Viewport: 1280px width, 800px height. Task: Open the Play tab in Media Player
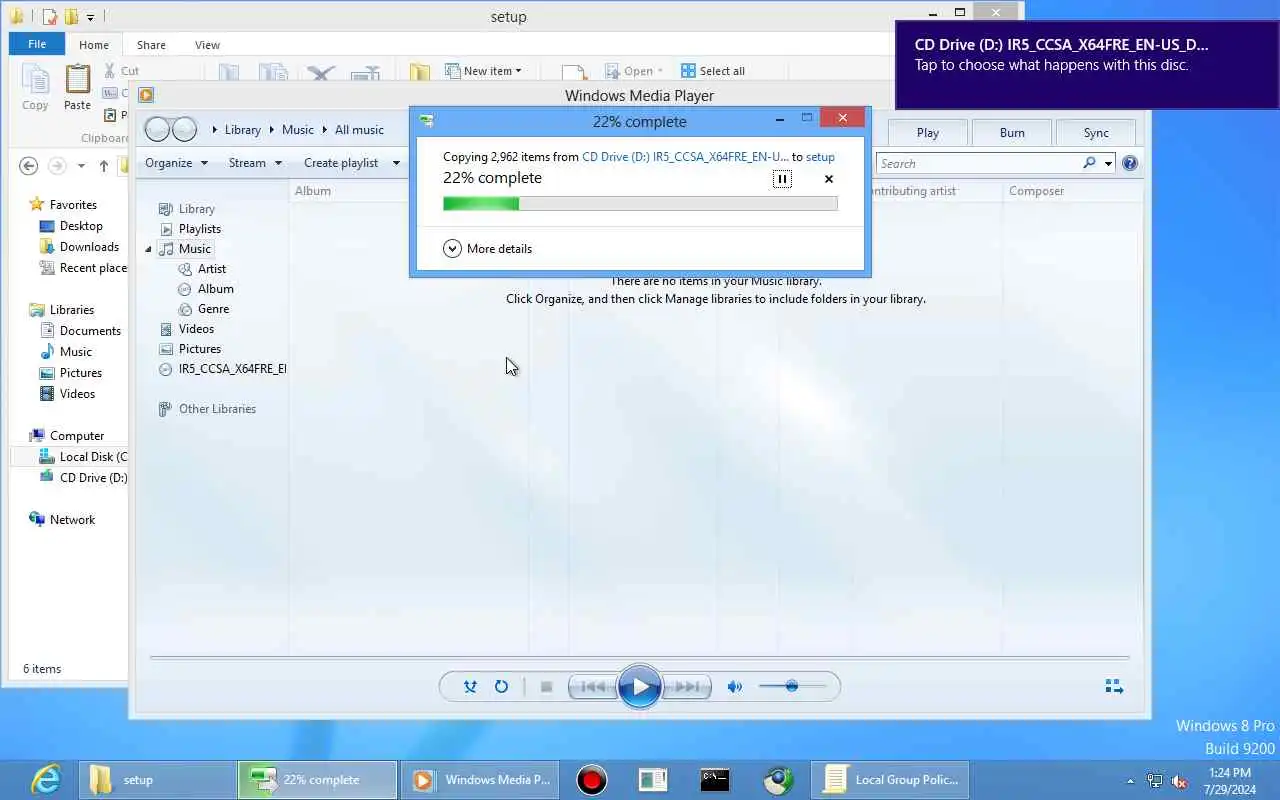(927, 133)
